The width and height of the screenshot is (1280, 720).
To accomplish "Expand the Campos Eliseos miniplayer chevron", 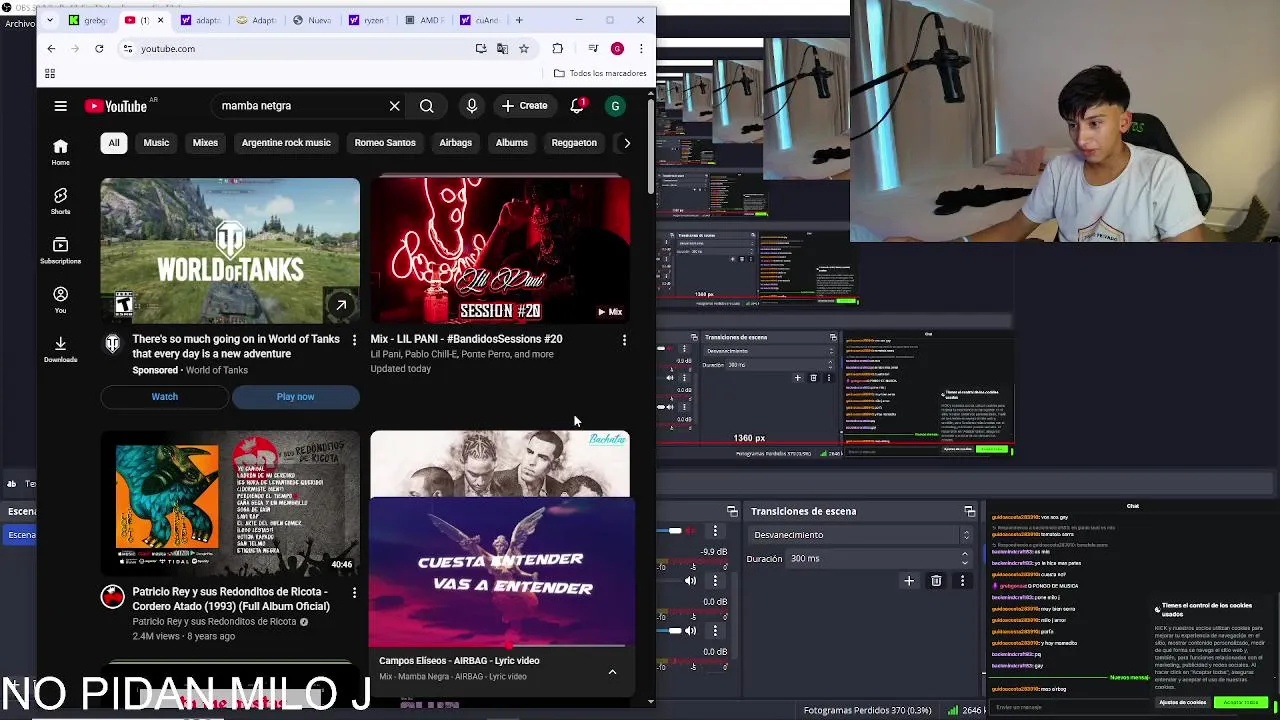I will (612, 672).
